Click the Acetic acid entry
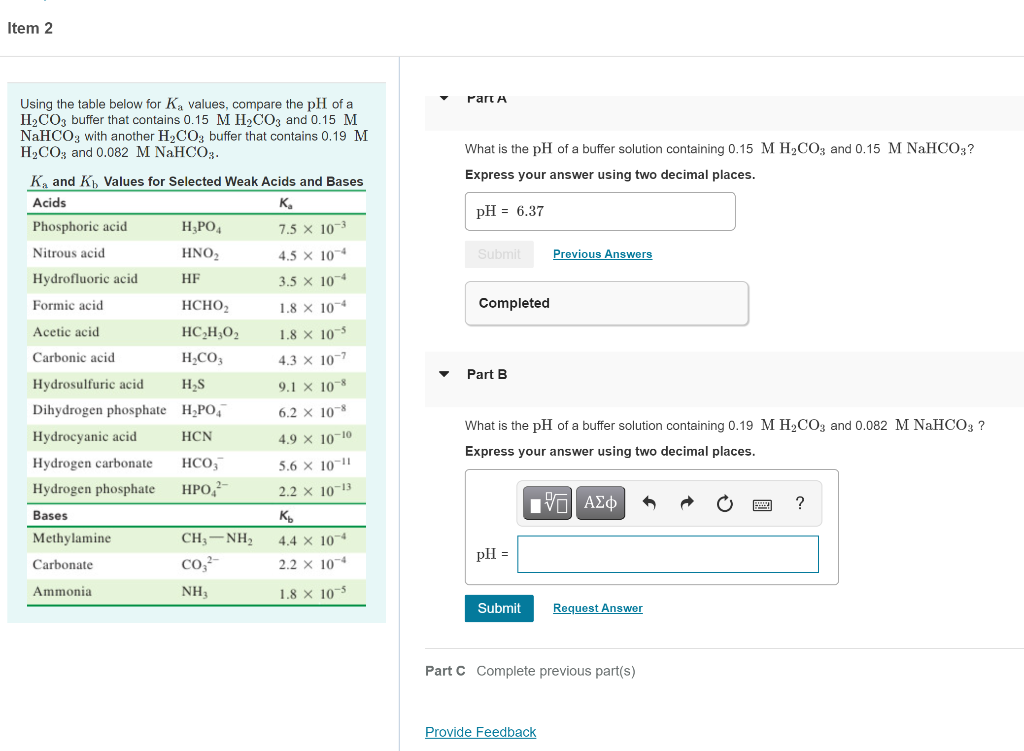1024x751 pixels. tap(66, 332)
